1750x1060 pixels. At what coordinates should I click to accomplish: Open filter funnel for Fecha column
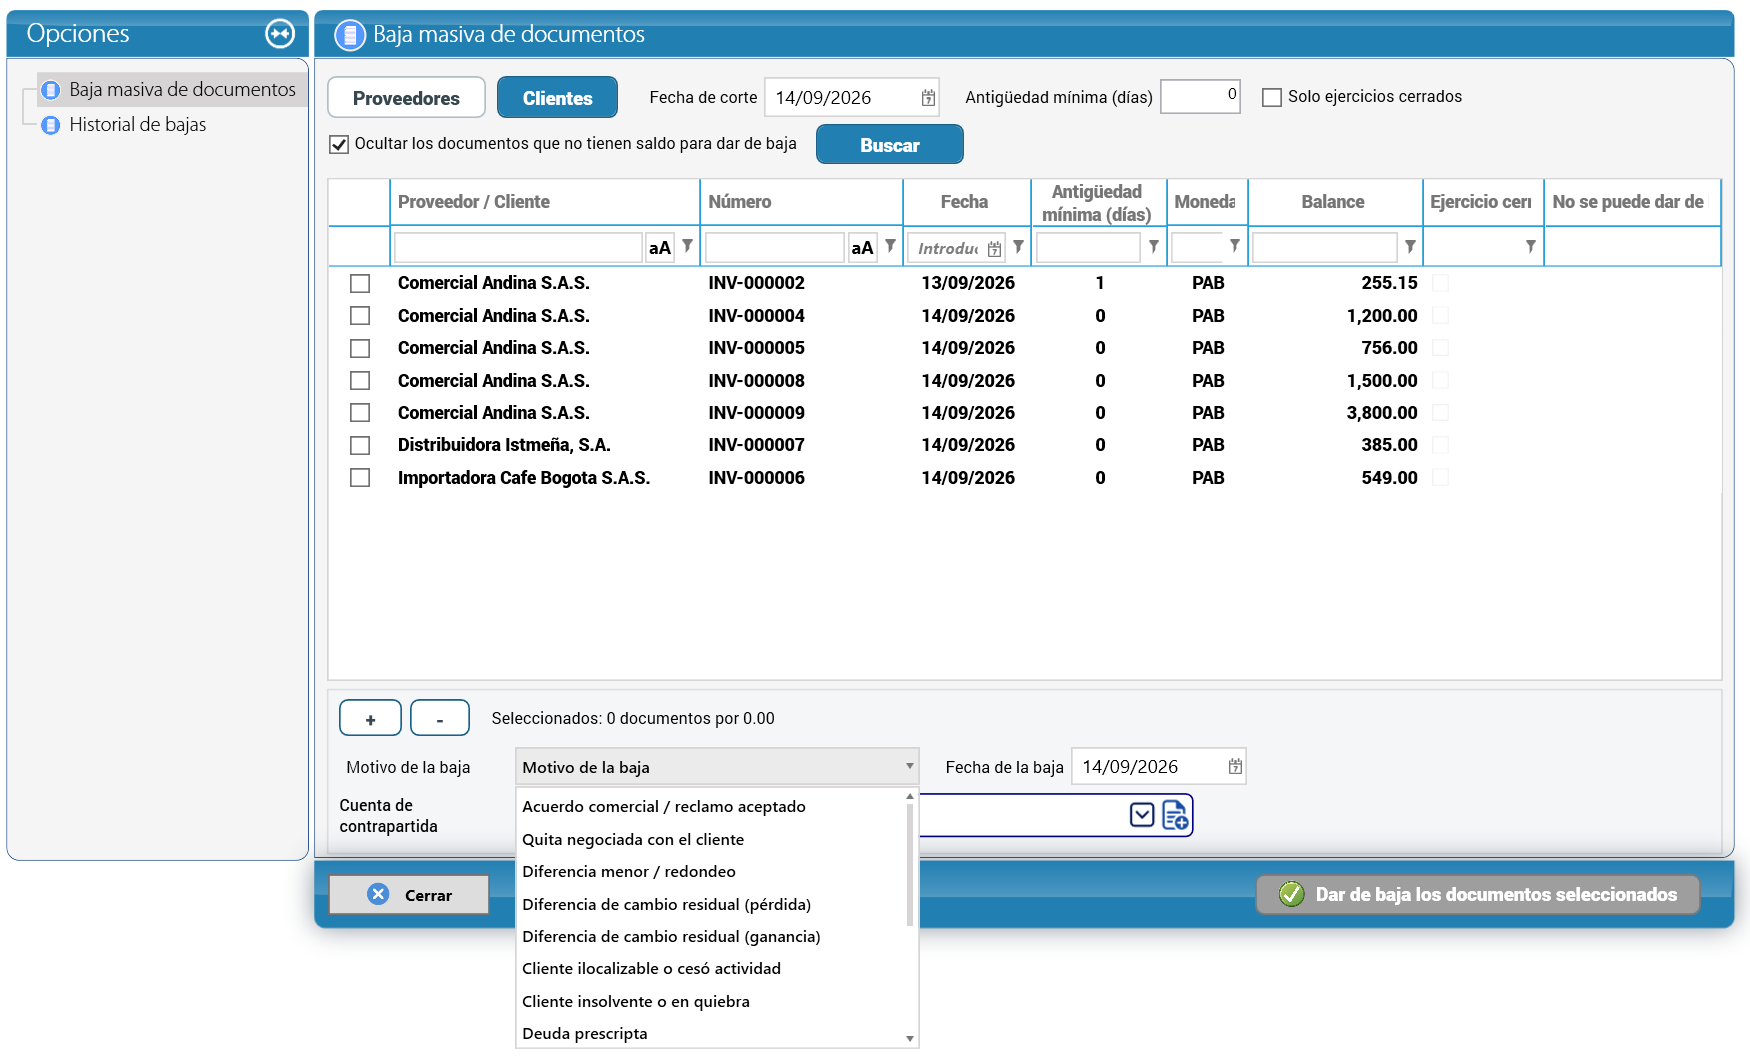pyautogui.click(x=1018, y=246)
